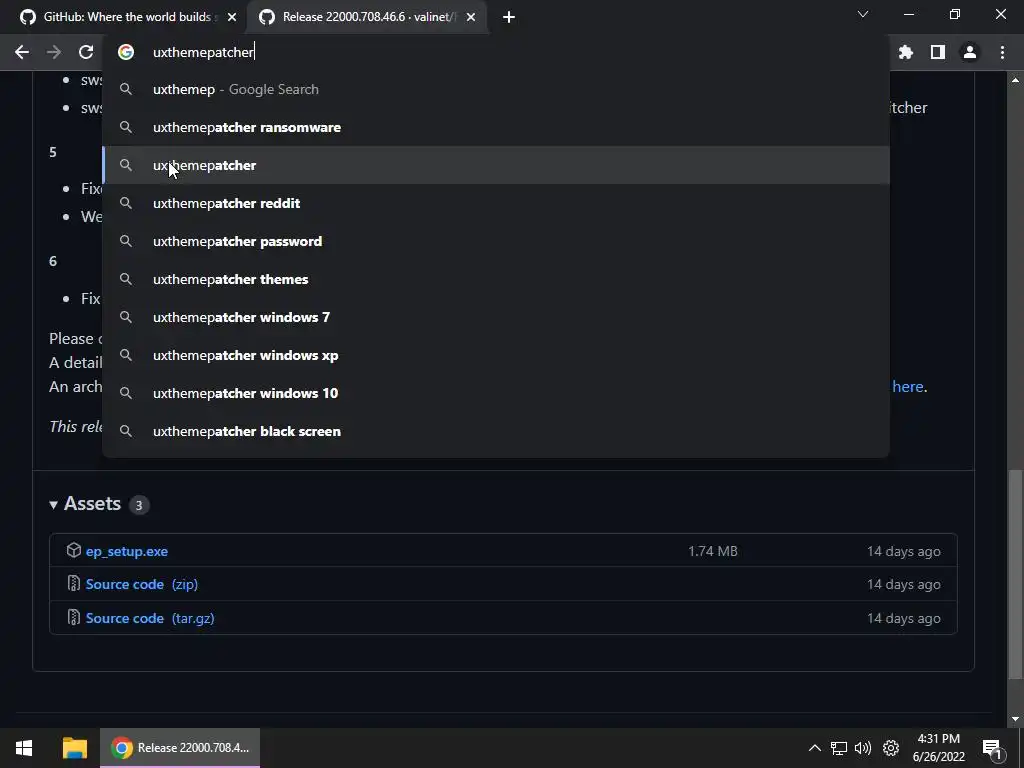Image resolution: width=1024 pixels, height=768 pixels.
Task: Choose the 'uxthemepatcher reddit' suggestion
Action: pyautogui.click(x=496, y=203)
